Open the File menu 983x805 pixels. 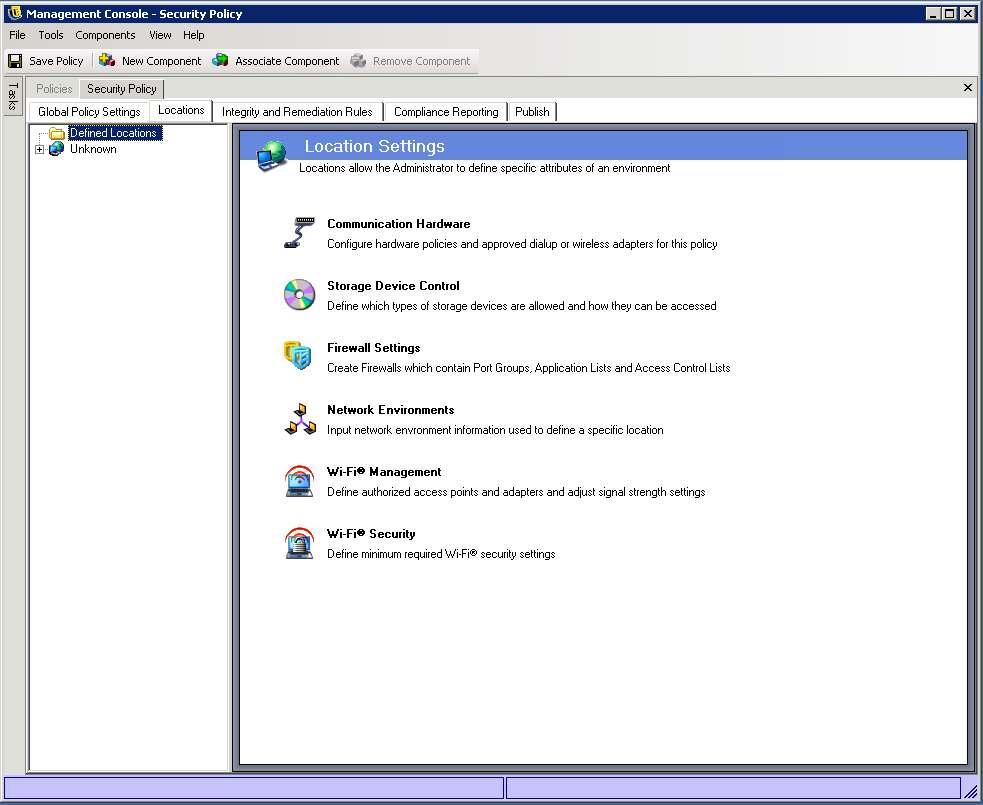point(18,35)
